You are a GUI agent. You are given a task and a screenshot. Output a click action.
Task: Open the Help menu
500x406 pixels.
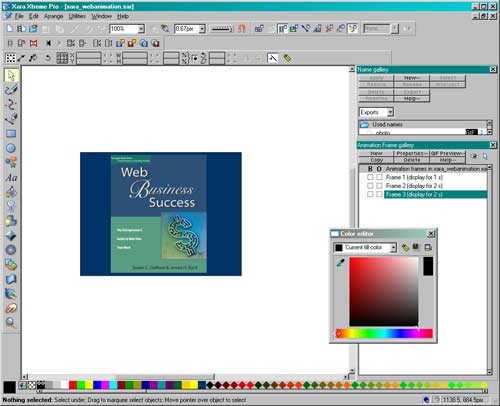[x=123, y=16]
